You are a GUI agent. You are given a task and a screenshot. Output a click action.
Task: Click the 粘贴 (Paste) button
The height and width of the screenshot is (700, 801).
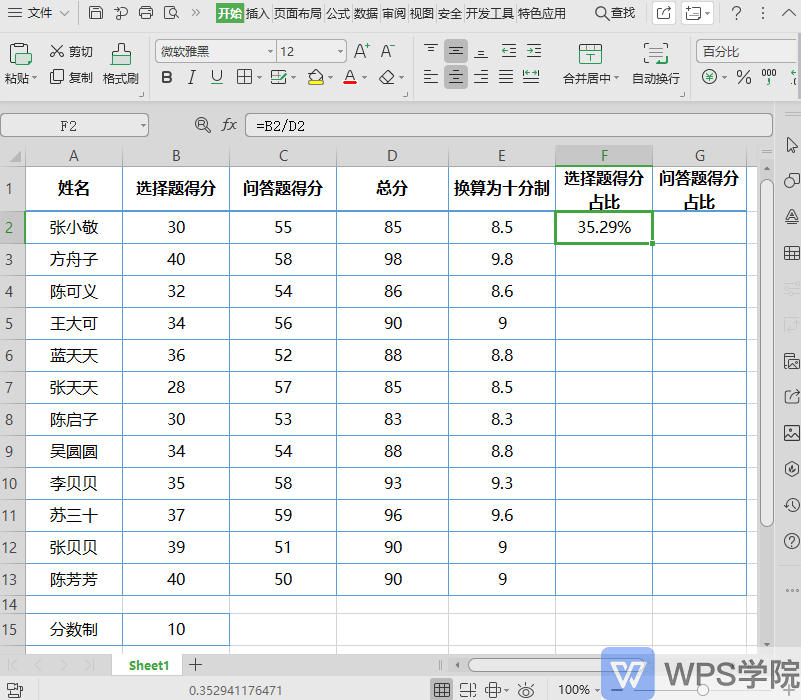[21, 58]
